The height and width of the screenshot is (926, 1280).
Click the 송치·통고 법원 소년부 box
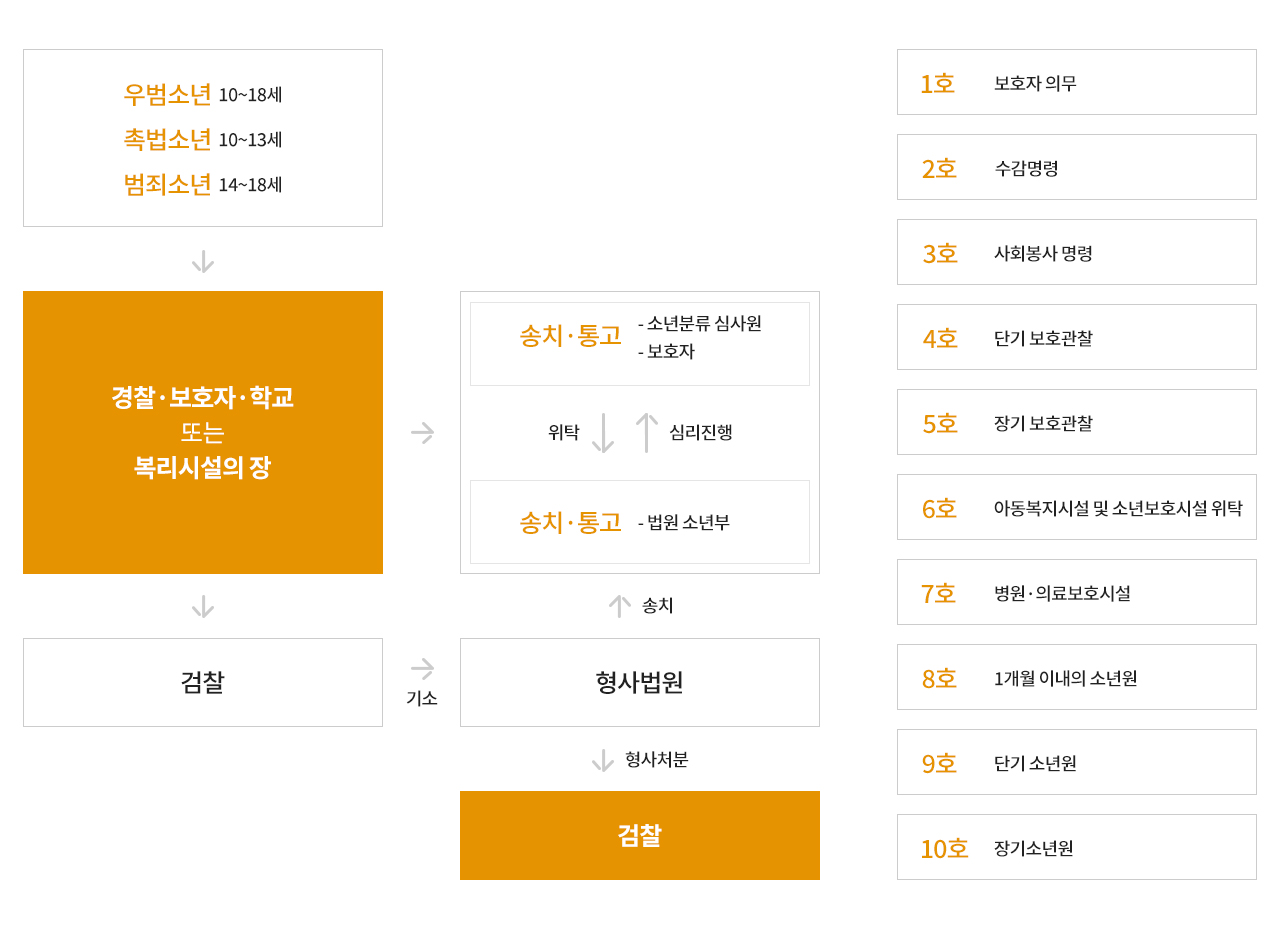point(640,522)
